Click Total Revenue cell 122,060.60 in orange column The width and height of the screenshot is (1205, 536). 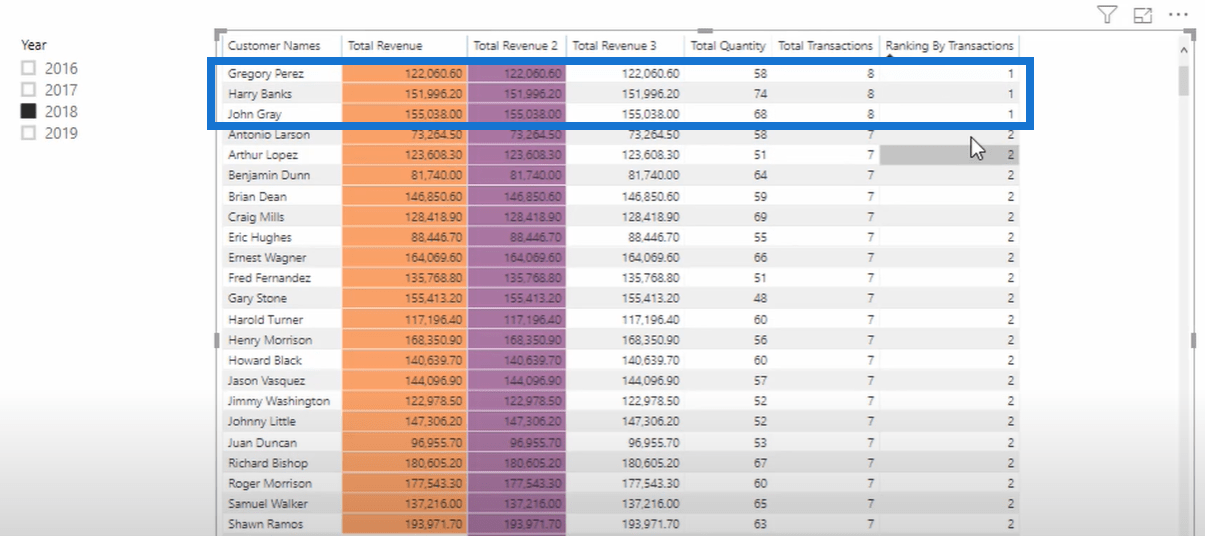pyautogui.click(x=405, y=74)
